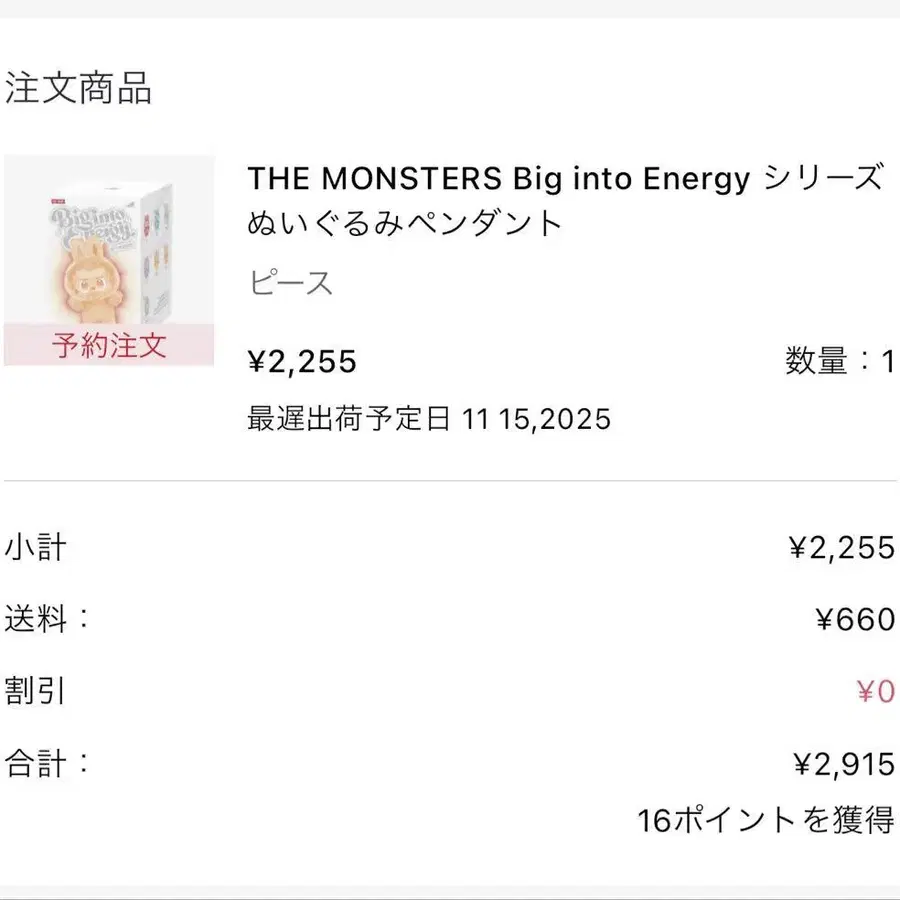Select the total amount ¥2,915

point(843,765)
